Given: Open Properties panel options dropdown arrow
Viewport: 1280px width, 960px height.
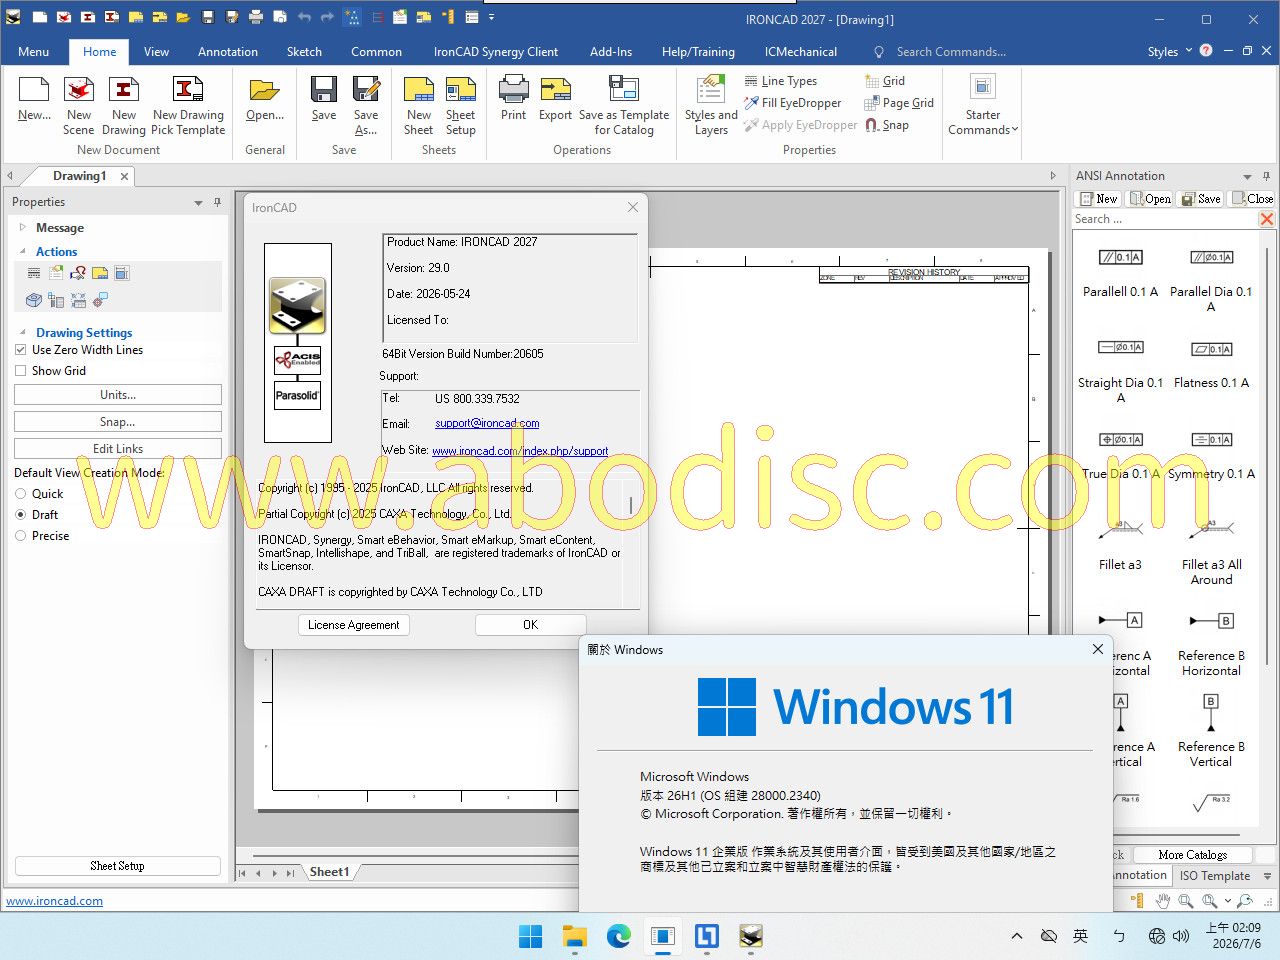Looking at the screenshot, I should 198,203.
